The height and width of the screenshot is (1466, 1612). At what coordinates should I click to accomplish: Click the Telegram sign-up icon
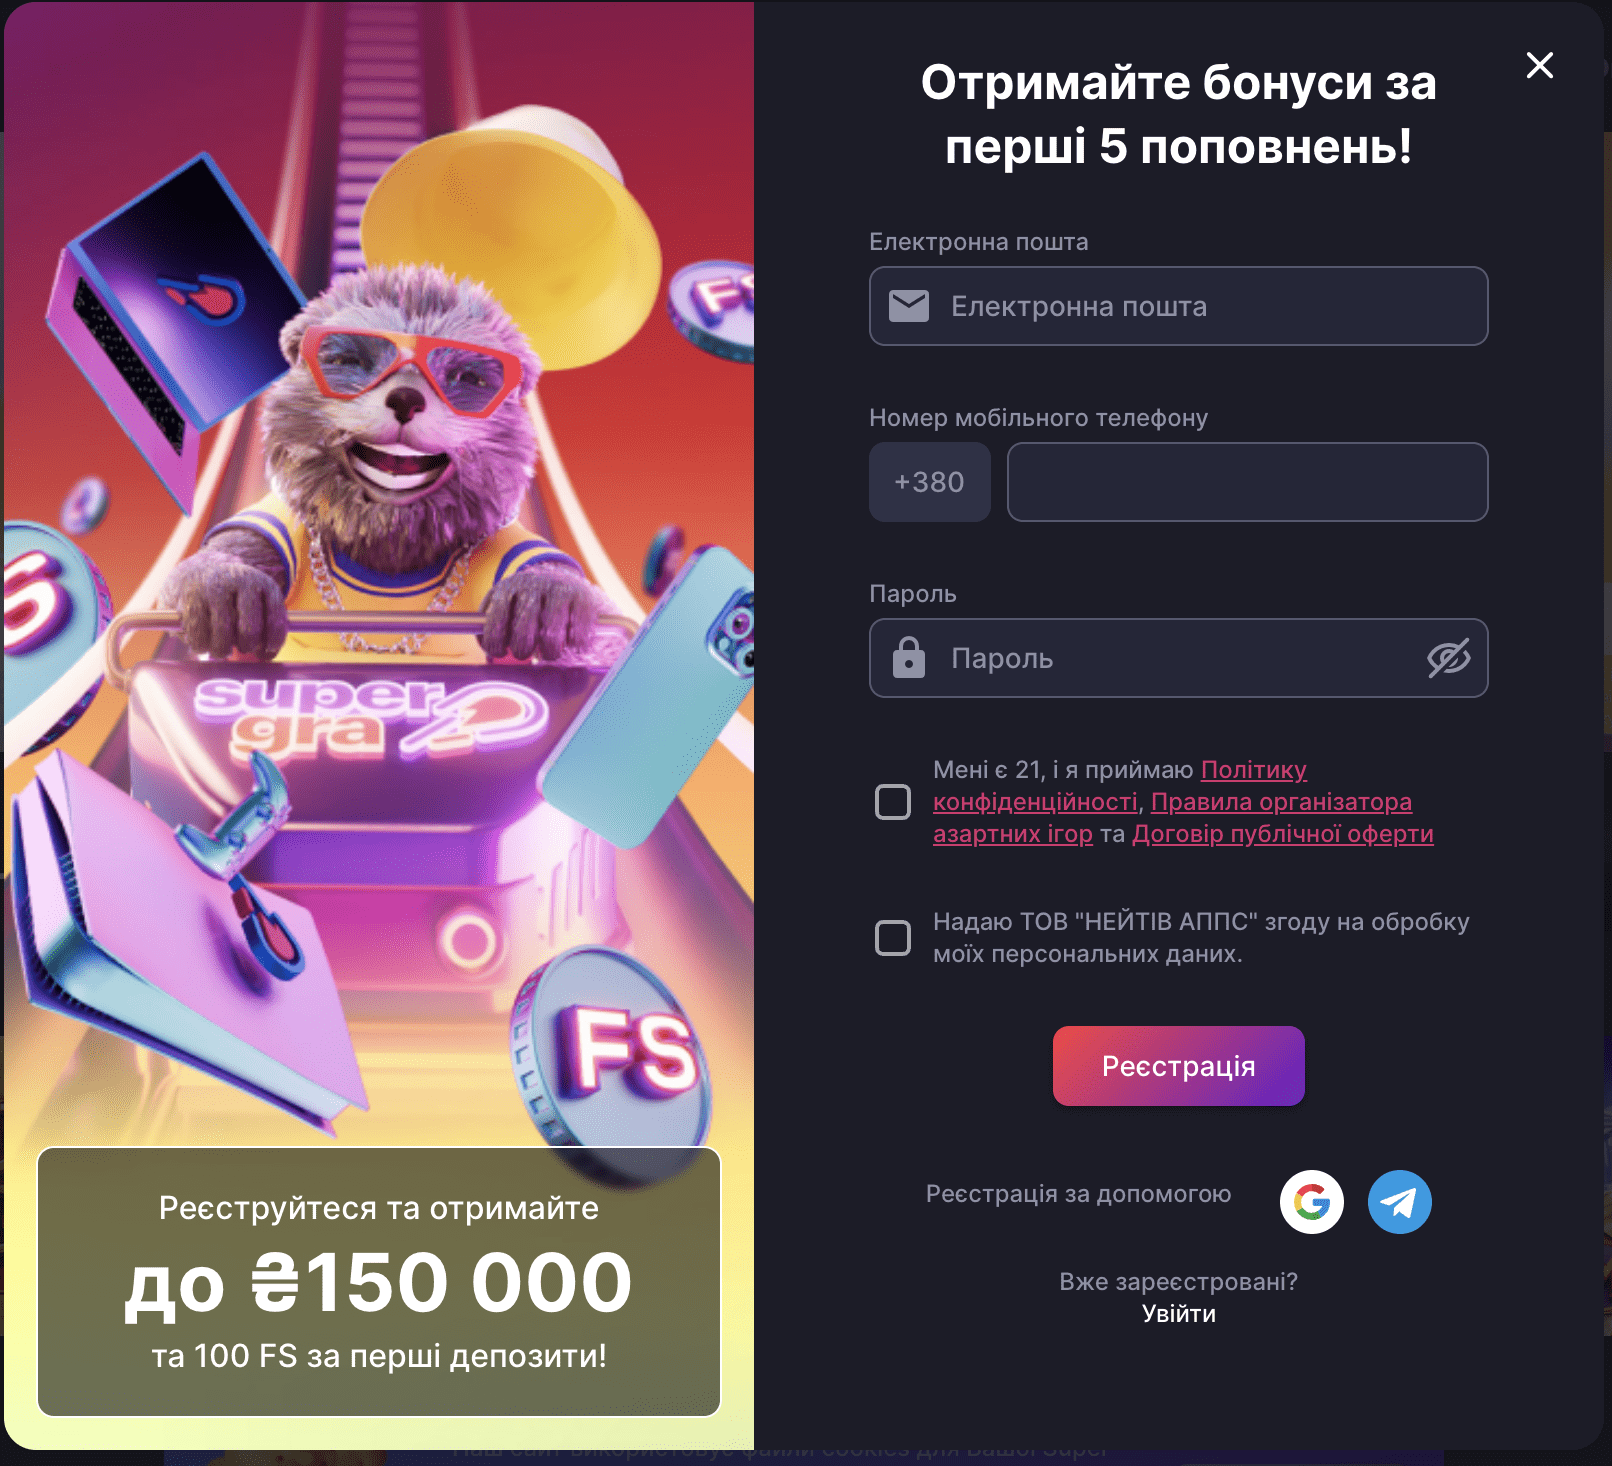click(x=1399, y=1201)
